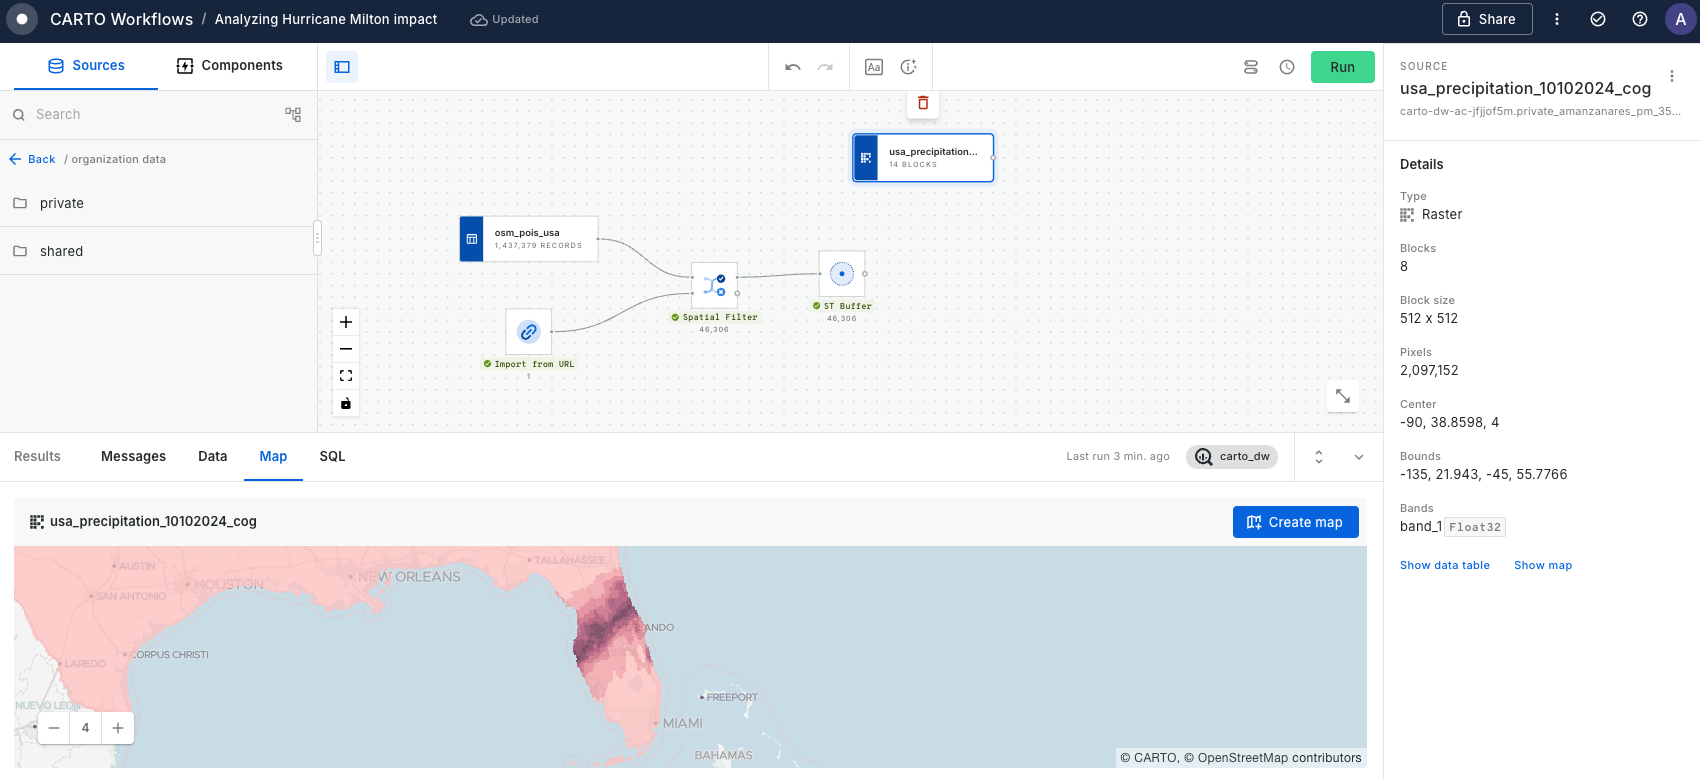
Task: Open the Results tab
Action: (x=37, y=456)
